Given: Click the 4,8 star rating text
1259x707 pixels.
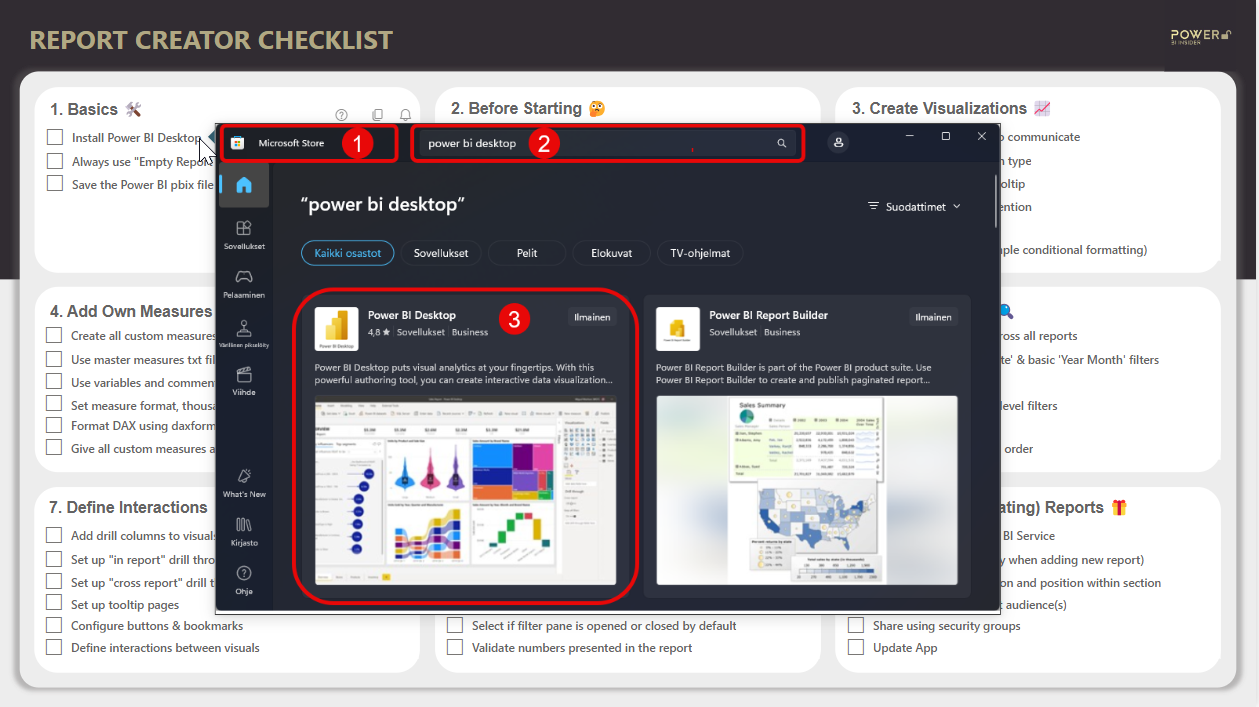Looking at the screenshot, I should (379, 332).
